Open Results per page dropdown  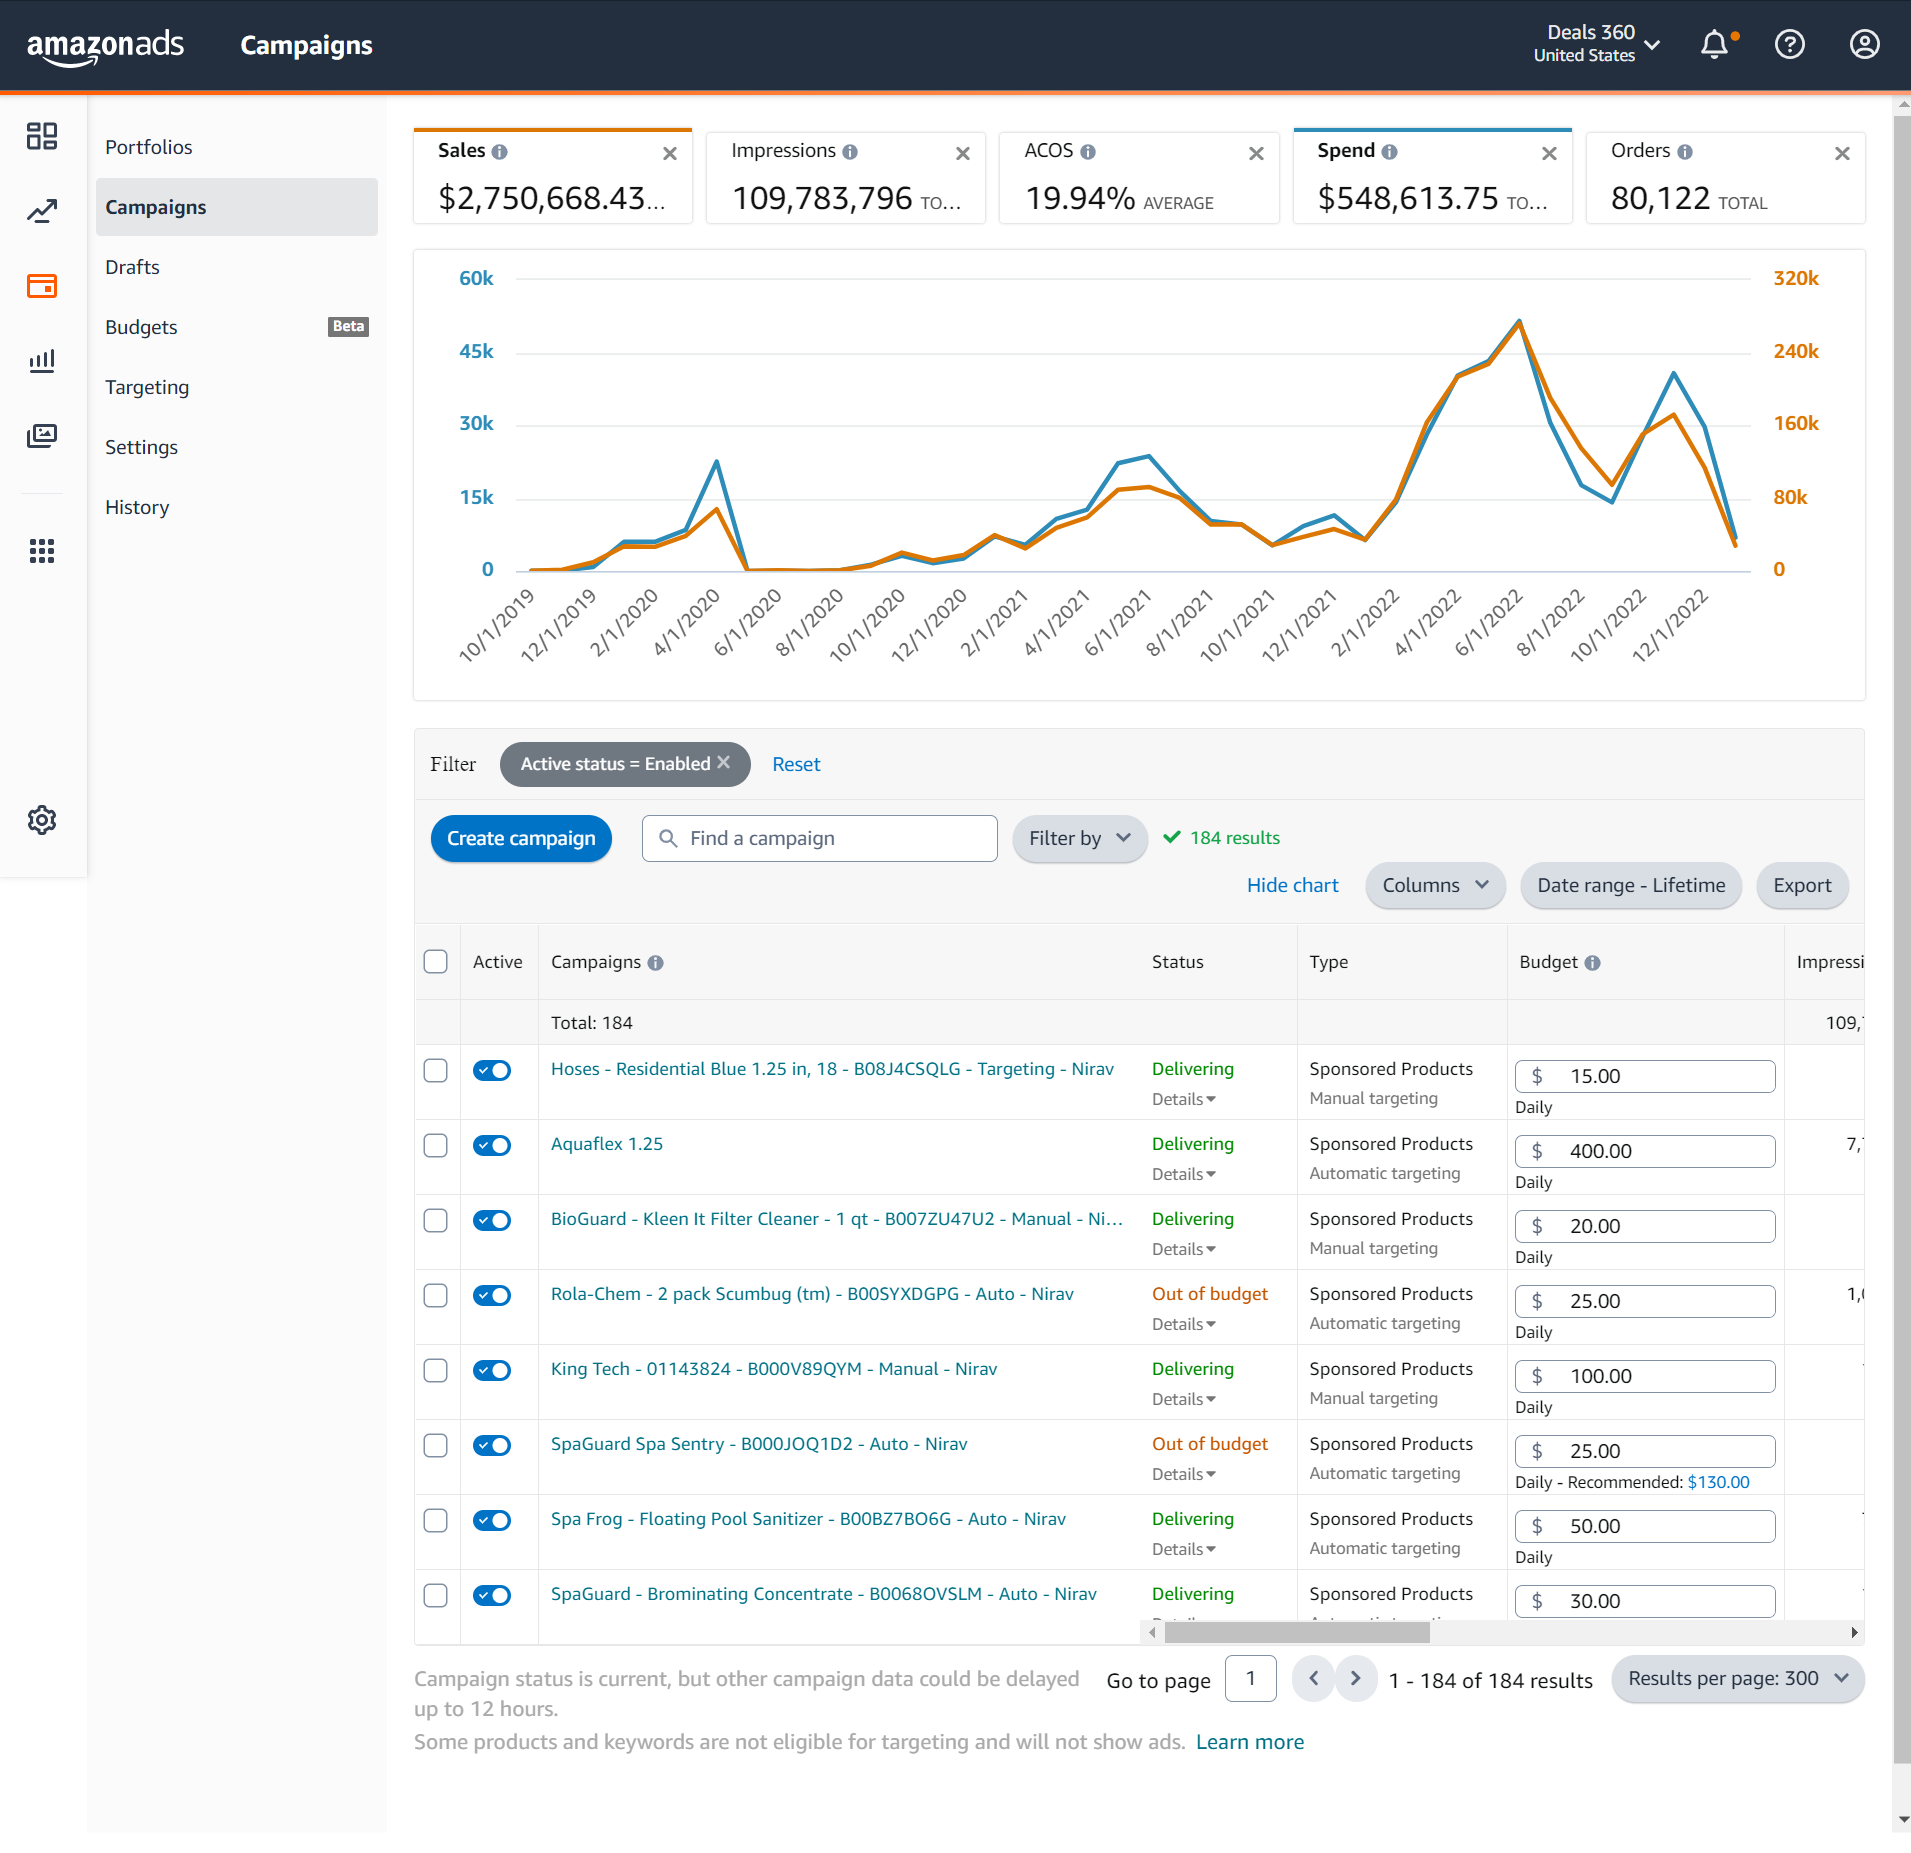(x=1737, y=1679)
